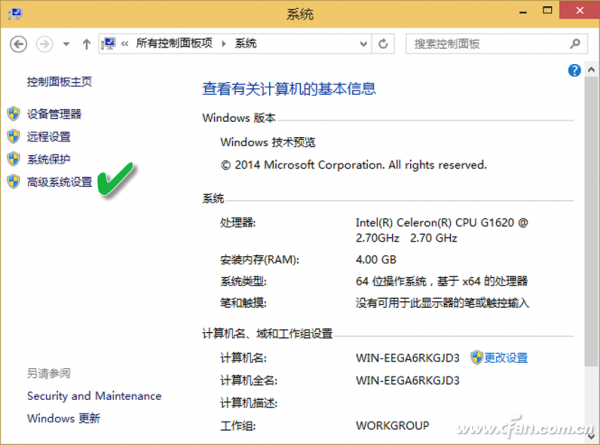Screen dimensions: 600x445
Task: Maximize the 系统 window
Action: (548, 11)
